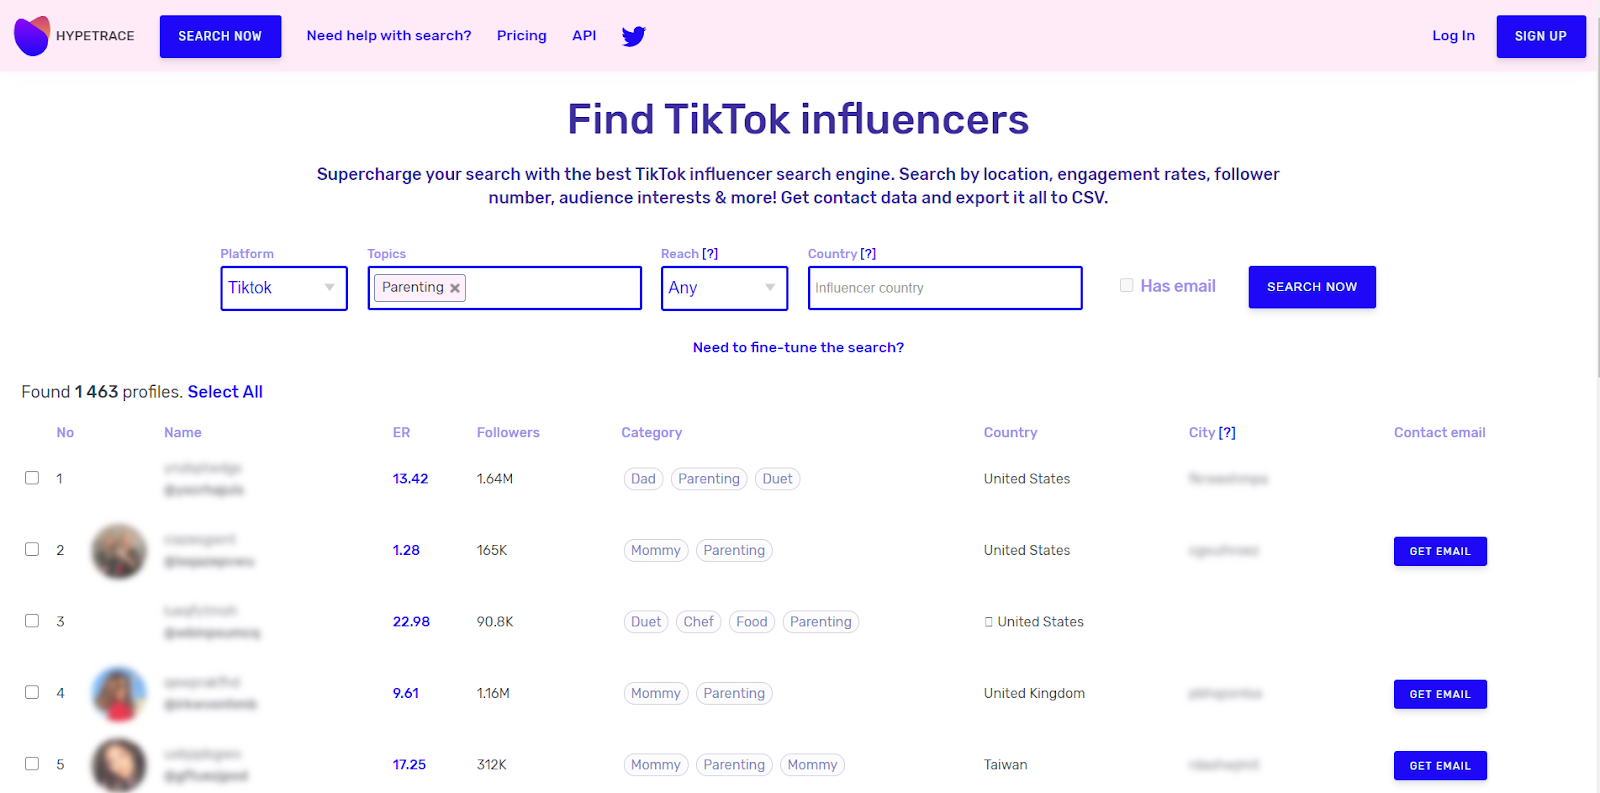Click the Mommy tag in row 4
This screenshot has width=1600, height=793.
[656, 693]
